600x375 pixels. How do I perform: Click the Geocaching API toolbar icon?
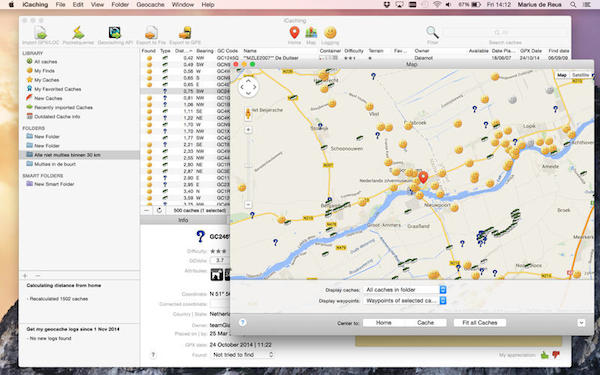114,33
